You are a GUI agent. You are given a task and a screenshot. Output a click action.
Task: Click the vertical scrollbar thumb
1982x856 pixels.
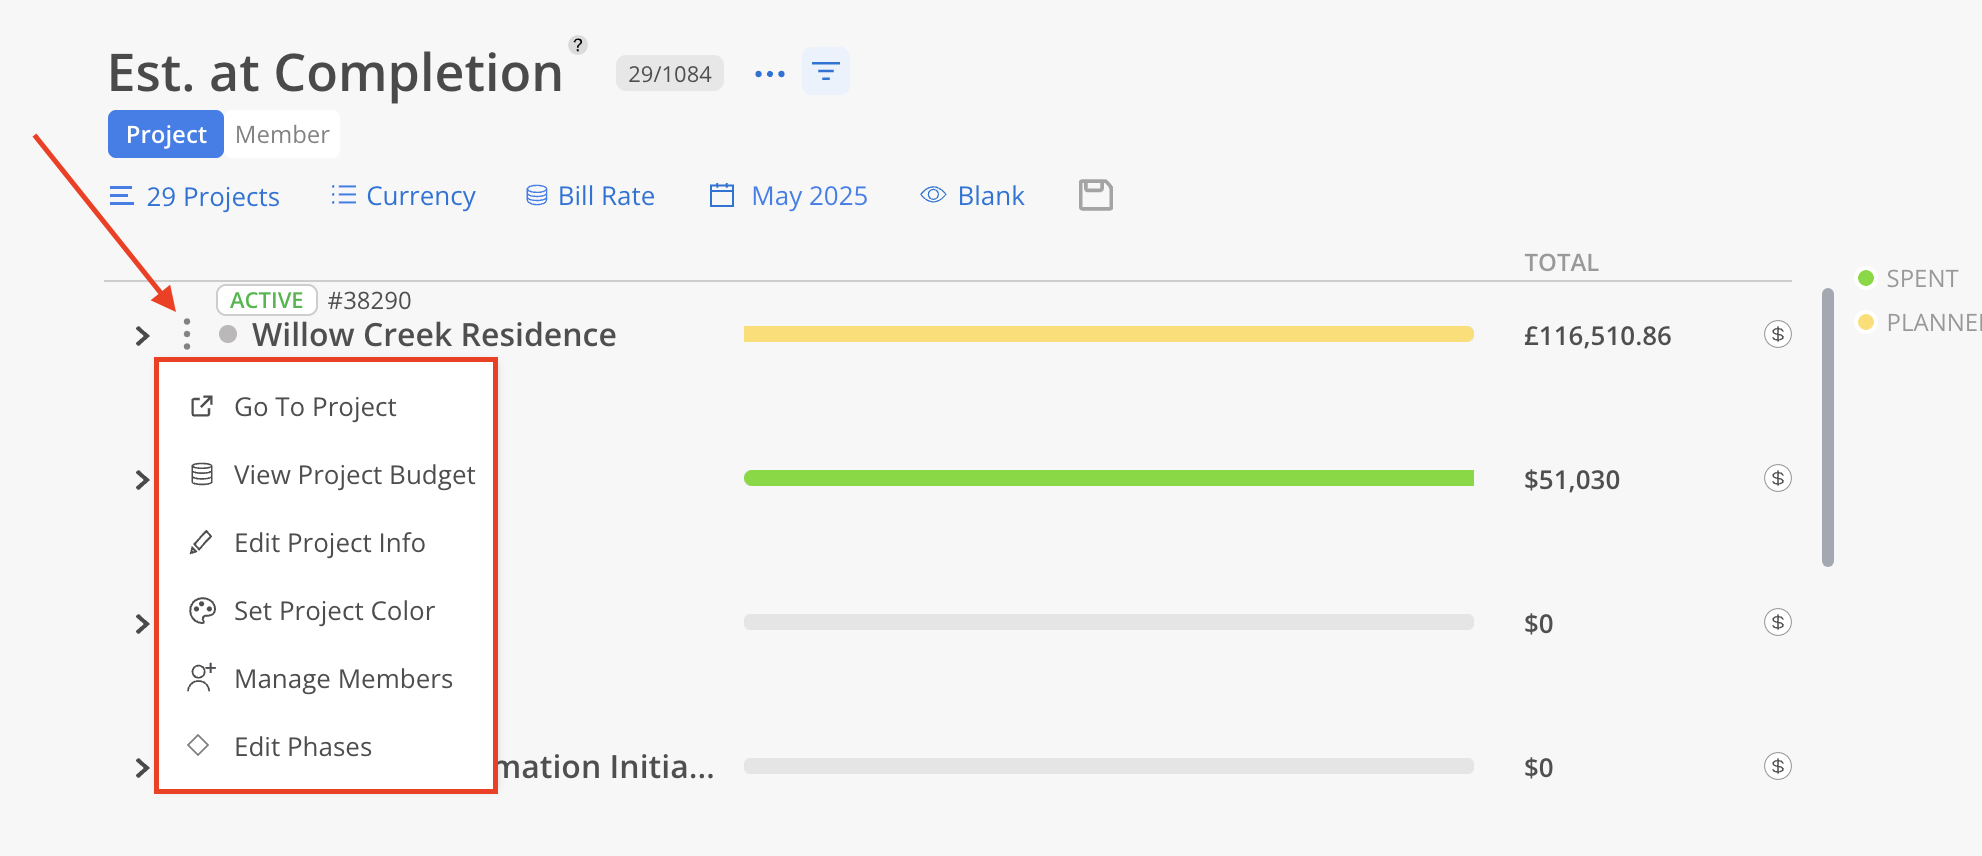click(1827, 427)
